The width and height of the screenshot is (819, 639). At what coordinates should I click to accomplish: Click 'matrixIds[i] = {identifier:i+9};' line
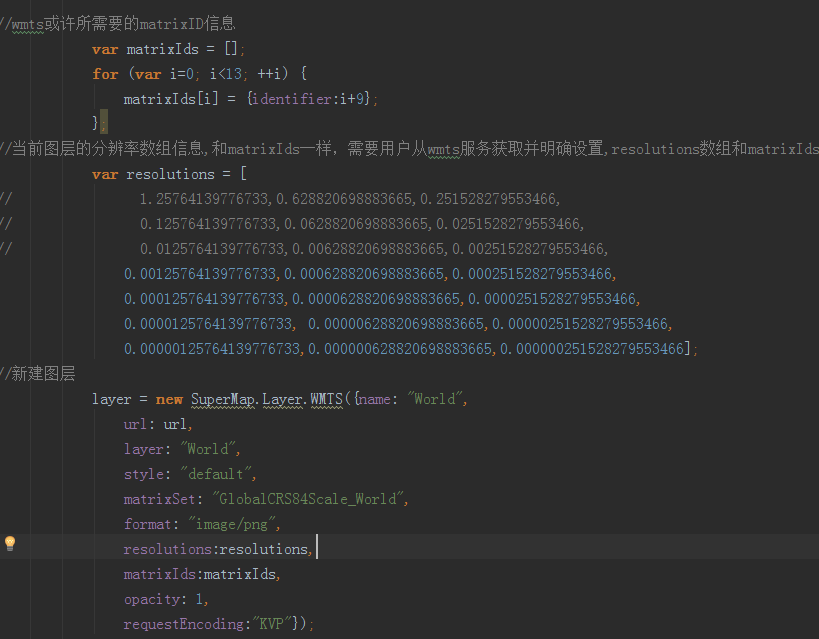251,99
